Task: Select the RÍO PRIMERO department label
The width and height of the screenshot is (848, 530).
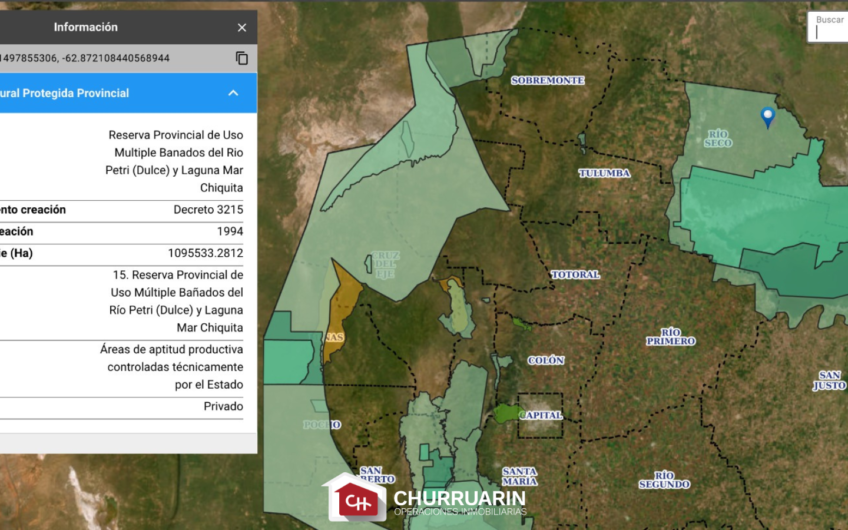Action: pyautogui.click(x=671, y=336)
